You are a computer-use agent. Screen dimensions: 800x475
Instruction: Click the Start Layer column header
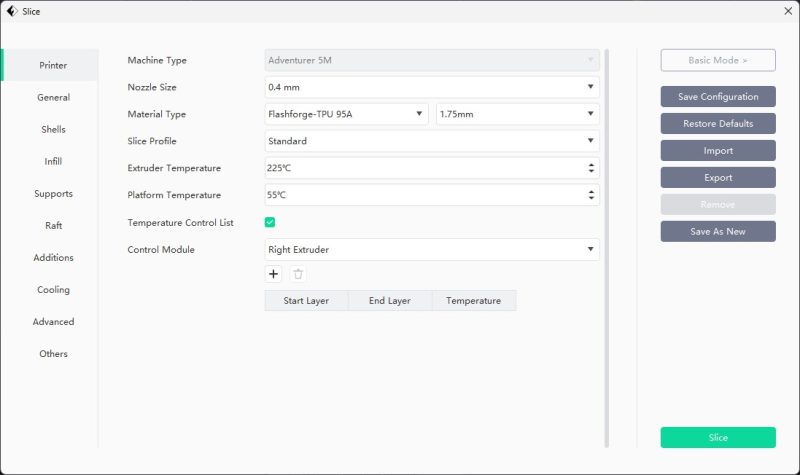pyautogui.click(x=306, y=301)
